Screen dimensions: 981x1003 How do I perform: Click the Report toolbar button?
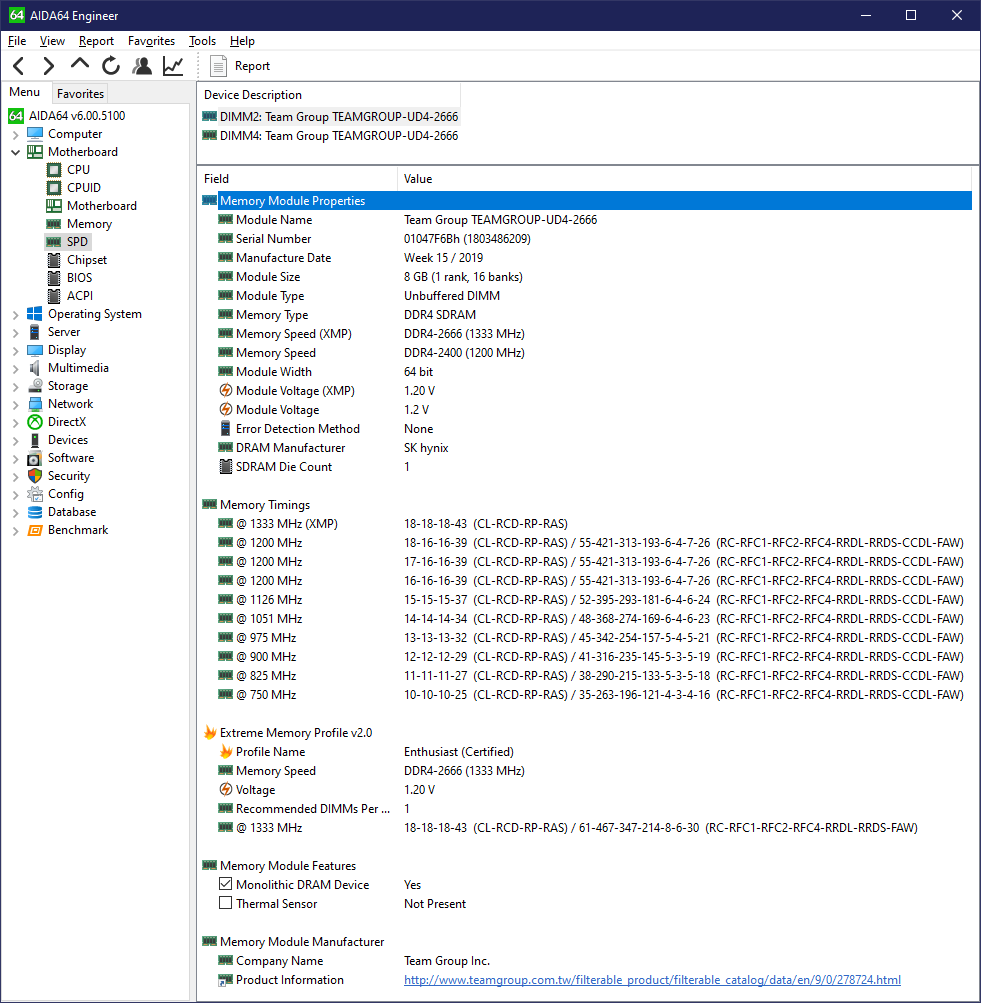240,66
